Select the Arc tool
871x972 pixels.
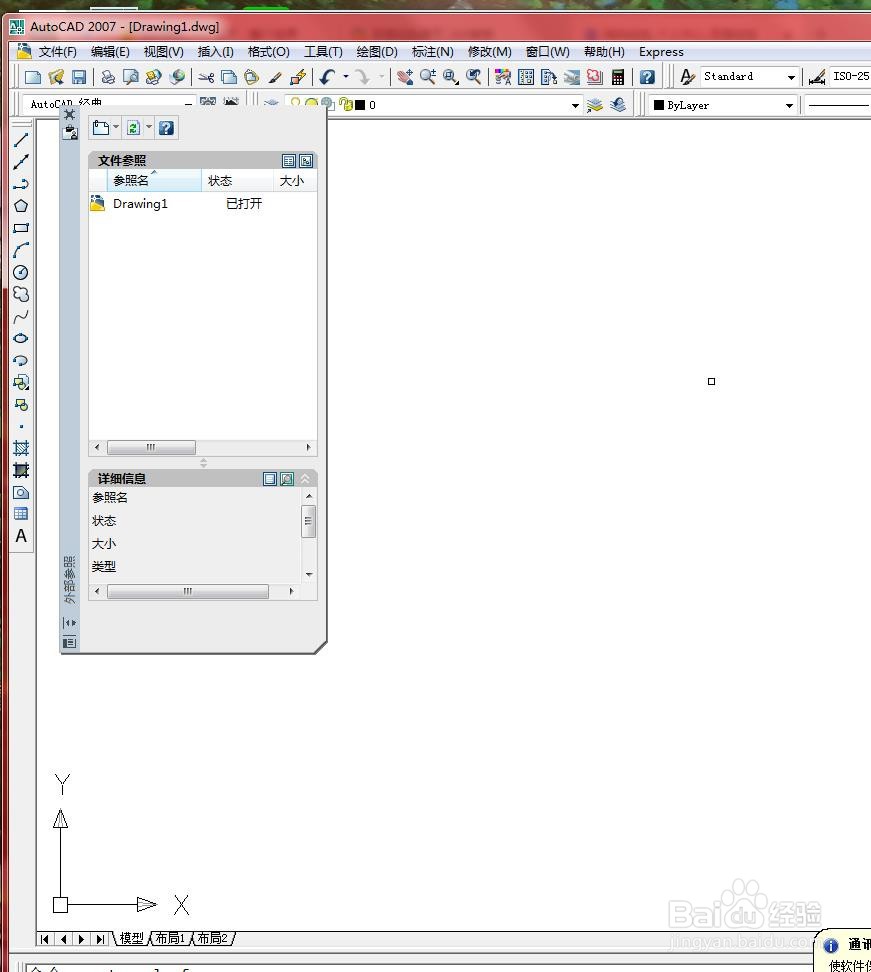coord(21,250)
